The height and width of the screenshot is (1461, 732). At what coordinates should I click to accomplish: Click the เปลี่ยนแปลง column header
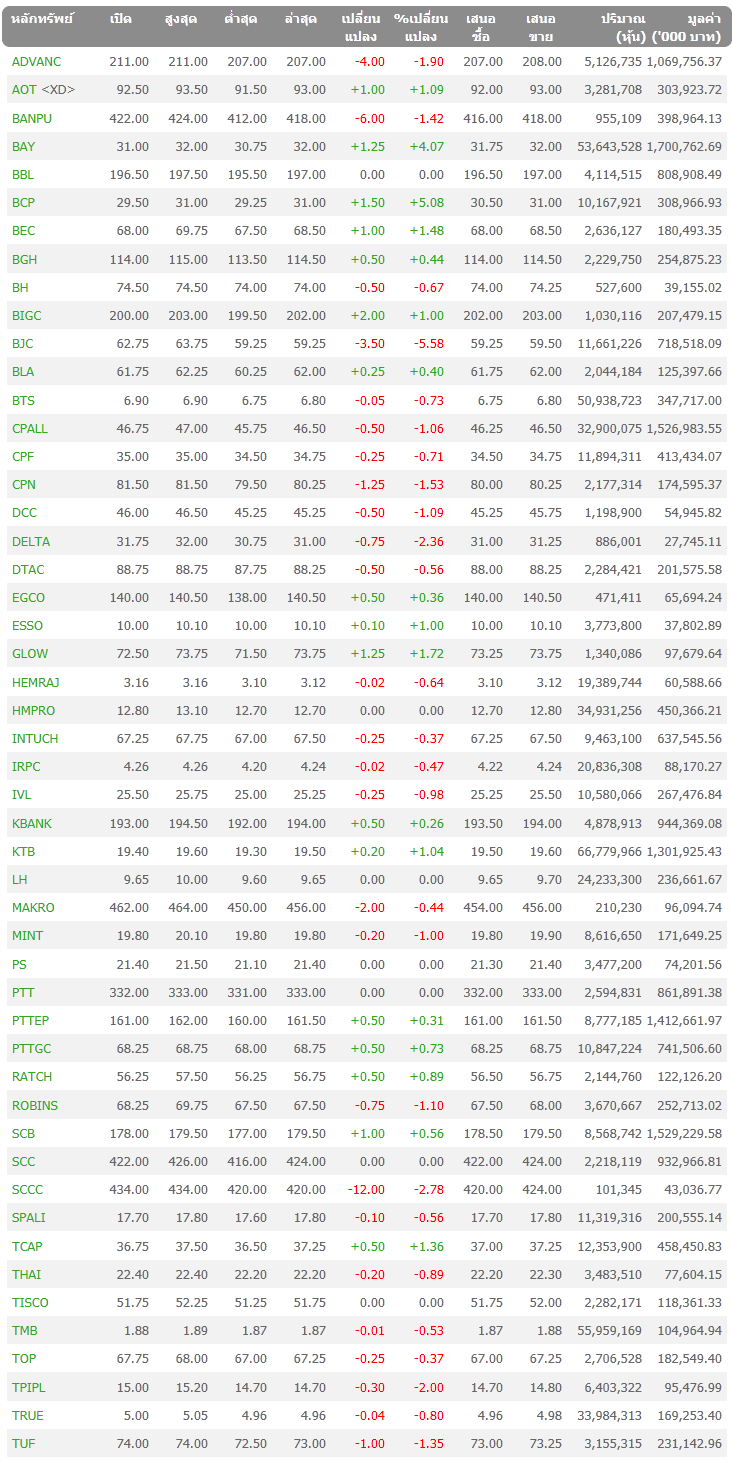pos(360,27)
